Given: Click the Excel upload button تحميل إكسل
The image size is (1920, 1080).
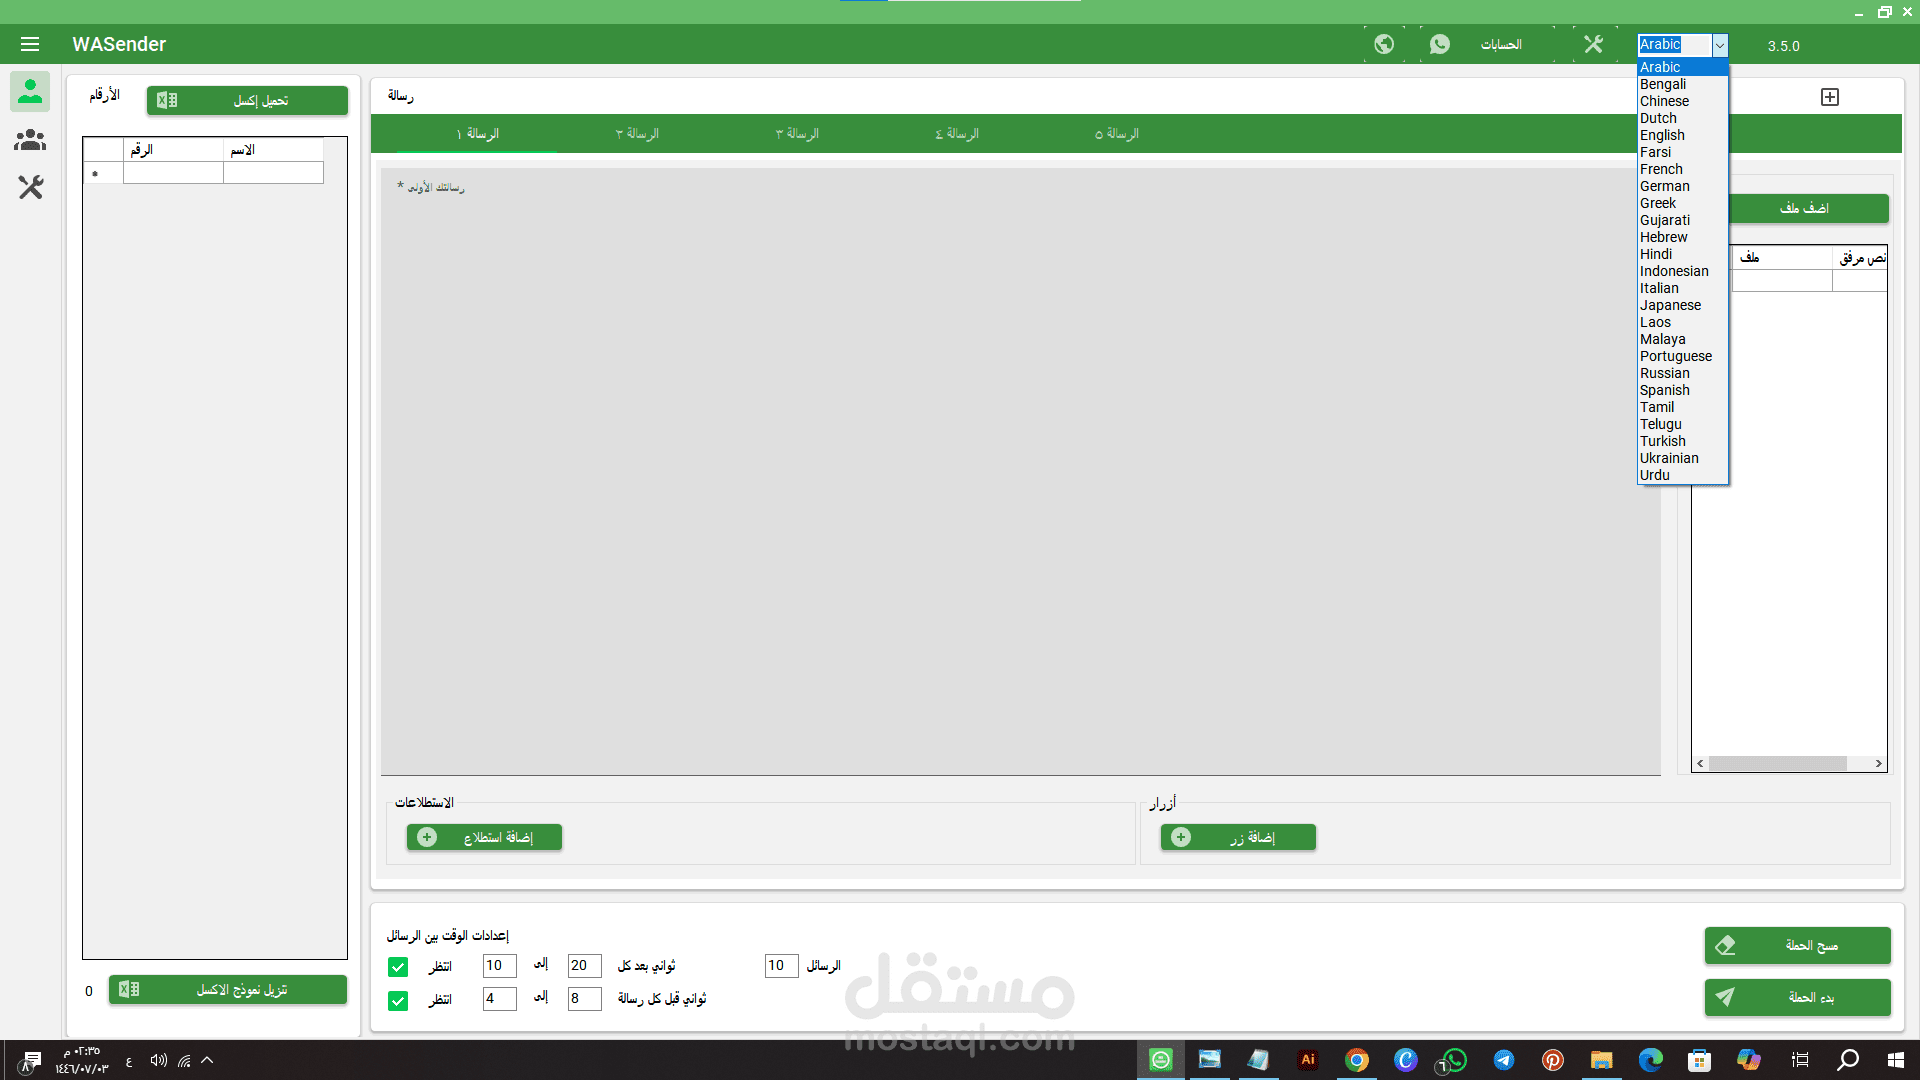Looking at the screenshot, I should 247,101.
